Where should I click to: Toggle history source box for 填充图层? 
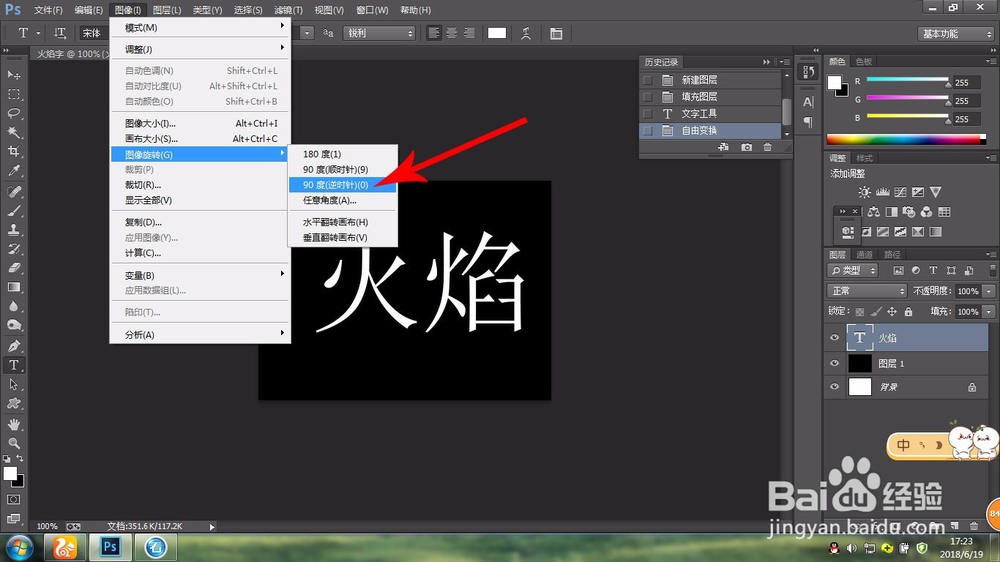(647, 97)
